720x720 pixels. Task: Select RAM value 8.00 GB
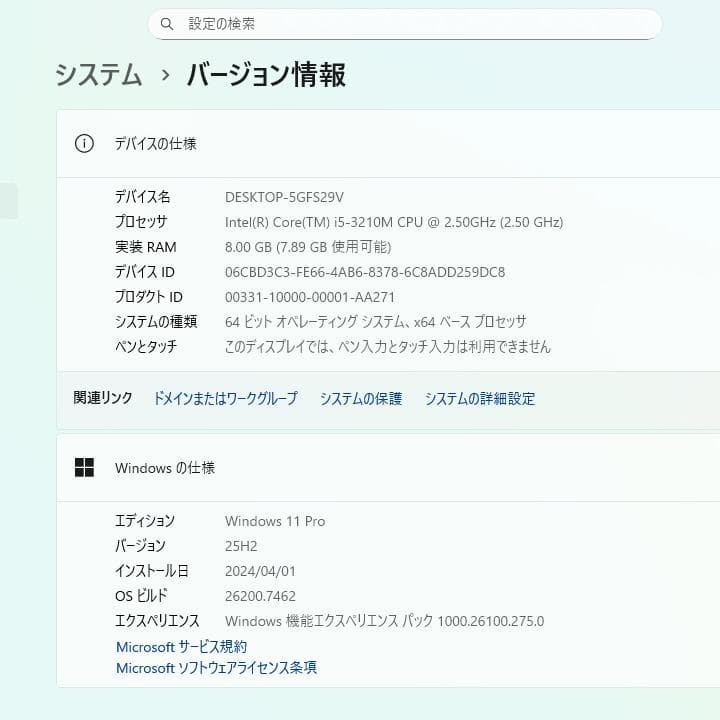pyautogui.click(x=248, y=247)
